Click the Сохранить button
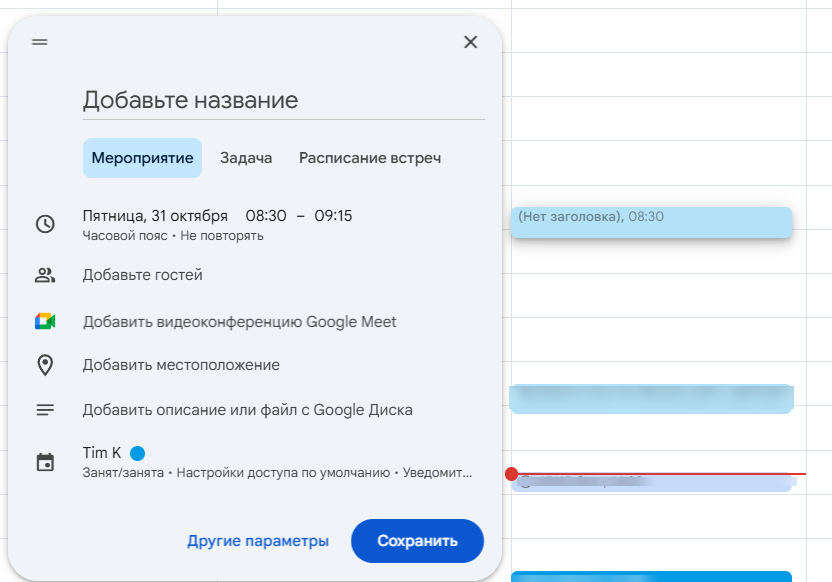The image size is (832, 582). pos(416,540)
